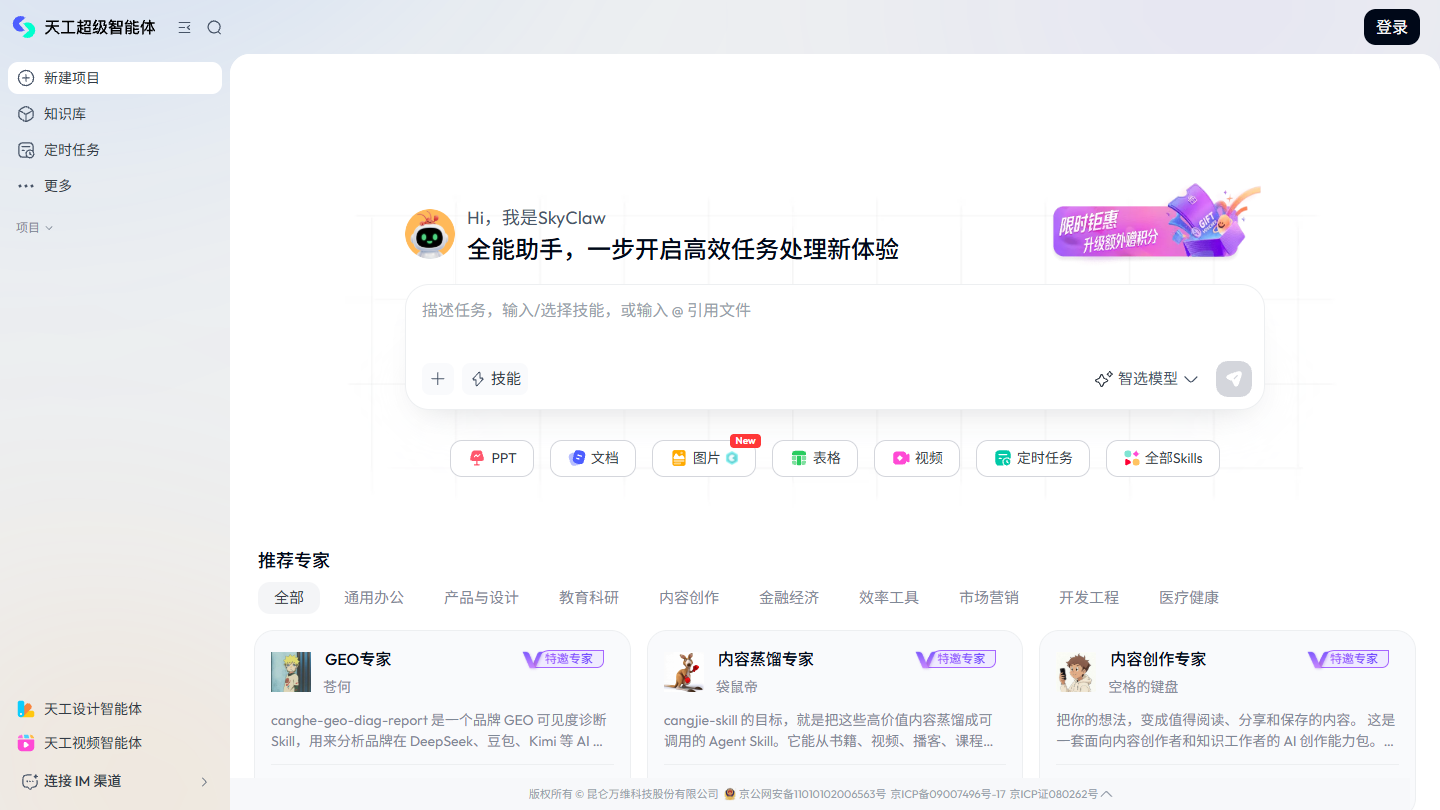
Task: Click the 登录 button
Action: click(x=1392, y=27)
